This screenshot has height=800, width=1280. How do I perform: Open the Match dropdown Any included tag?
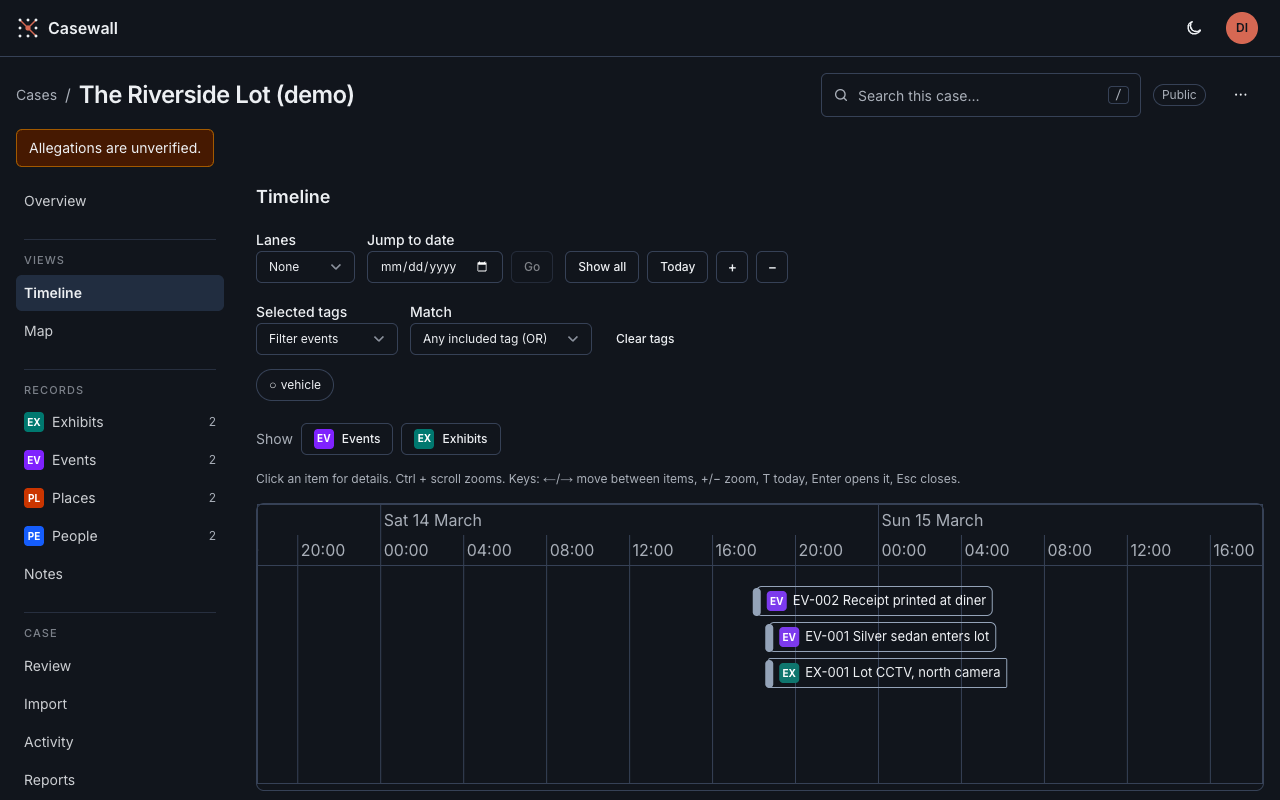[501, 339]
